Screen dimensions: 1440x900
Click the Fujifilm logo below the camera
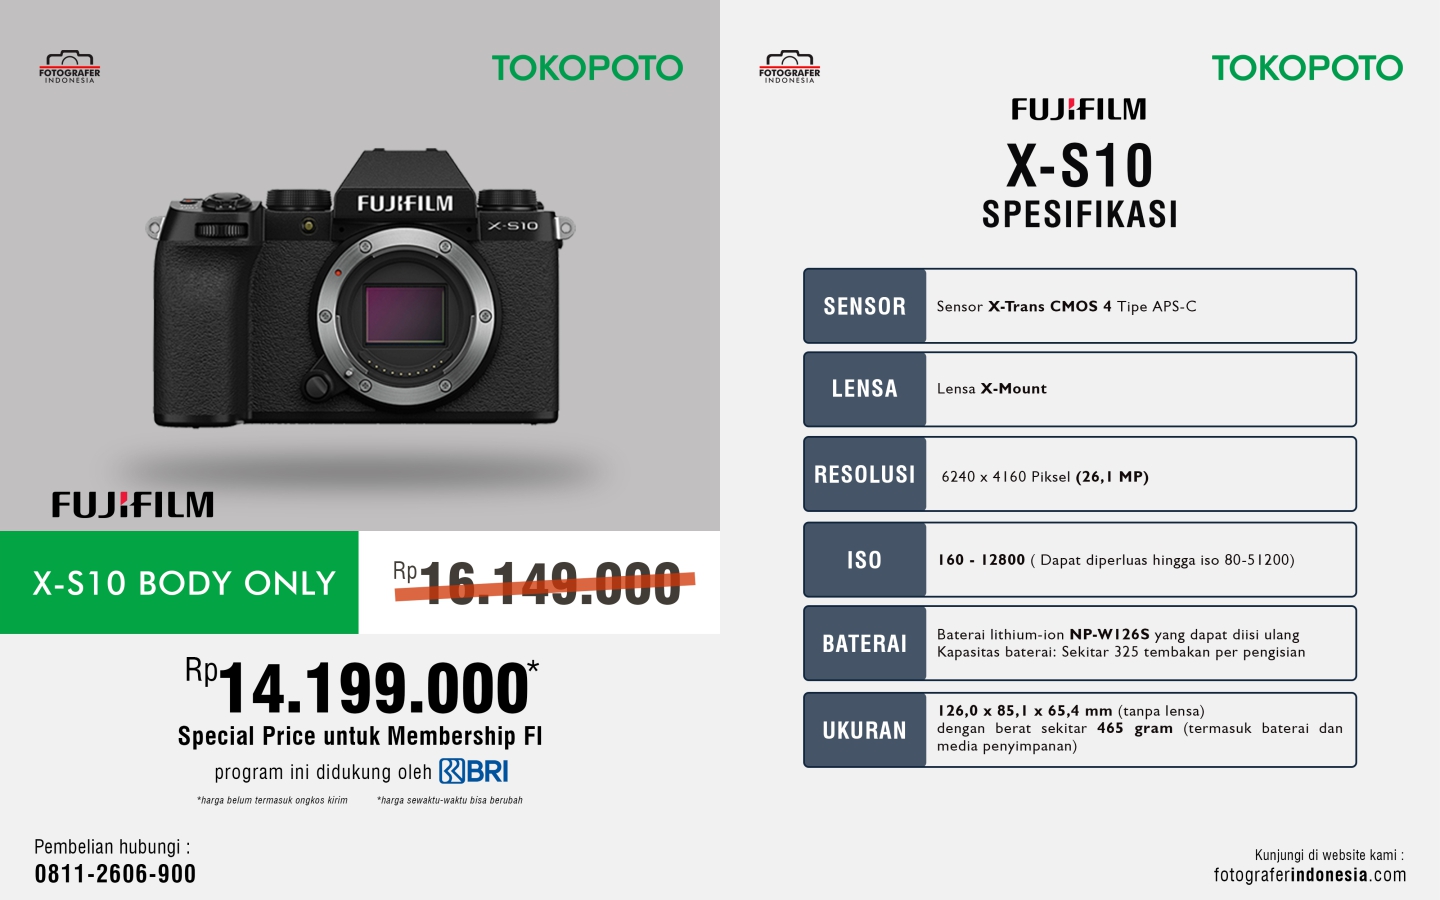coord(133,504)
